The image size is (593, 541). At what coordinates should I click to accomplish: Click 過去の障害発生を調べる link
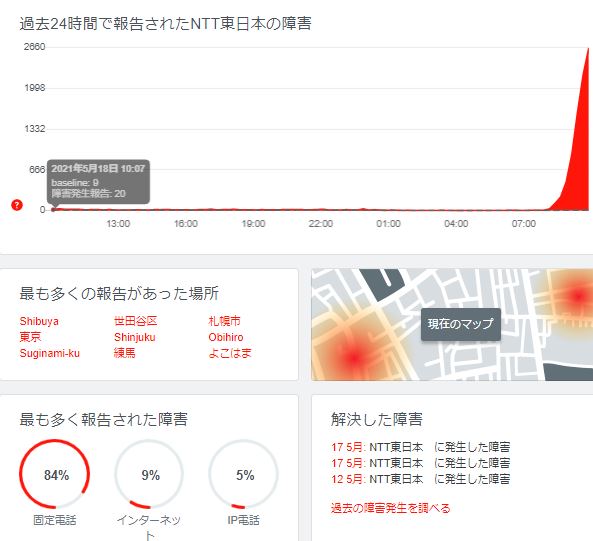(x=391, y=508)
